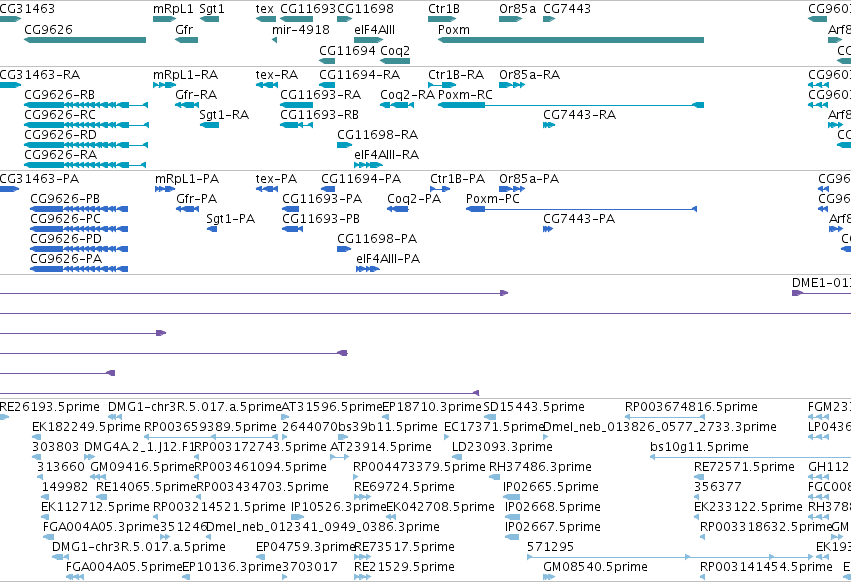Click the eIF4AIII-PA label
Viewport: 851px width, 582px height.
click(x=389, y=259)
